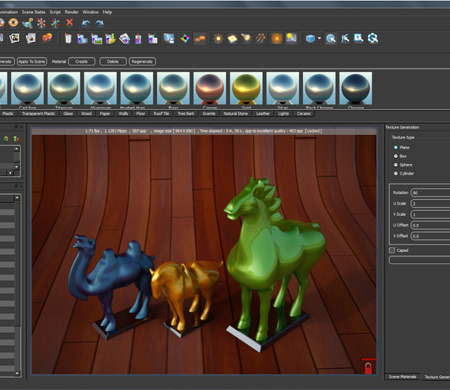Click the Regenerate button
450x390 pixels.
[x=142, y=62]
